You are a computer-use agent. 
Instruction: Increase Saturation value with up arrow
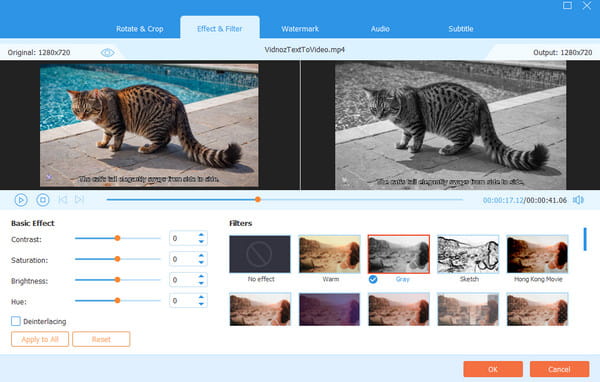(x=201, y=256)
